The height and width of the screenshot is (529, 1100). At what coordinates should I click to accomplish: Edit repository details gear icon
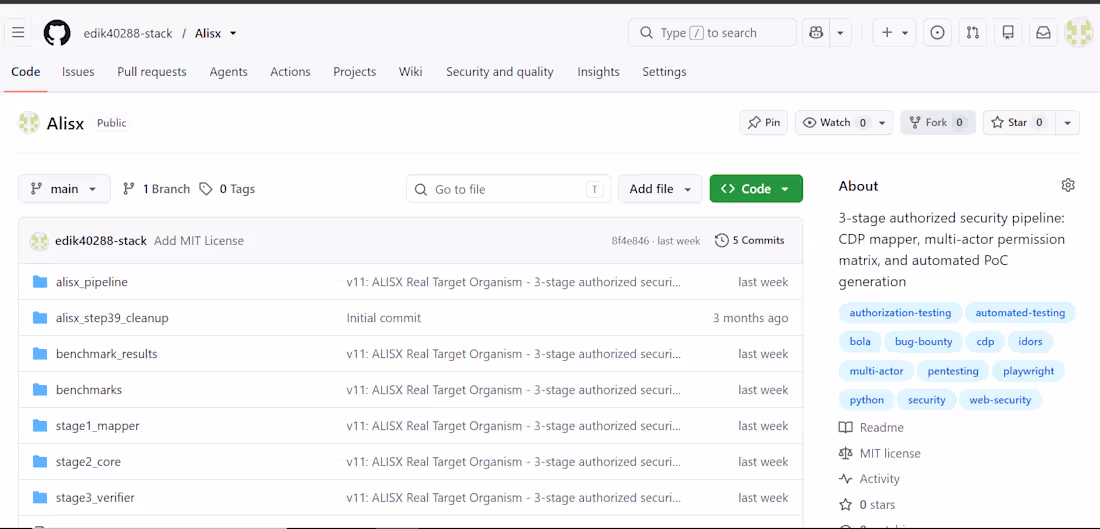click(x=1068, y=185)
